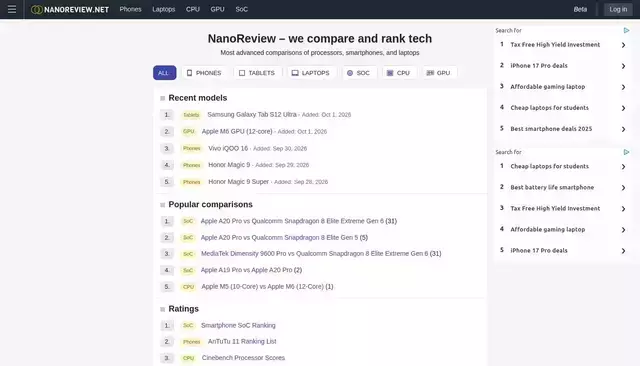Click chevron next to Best smartphone deals 2025
Viewport: 640px width, 366px height.
[623, 129]
